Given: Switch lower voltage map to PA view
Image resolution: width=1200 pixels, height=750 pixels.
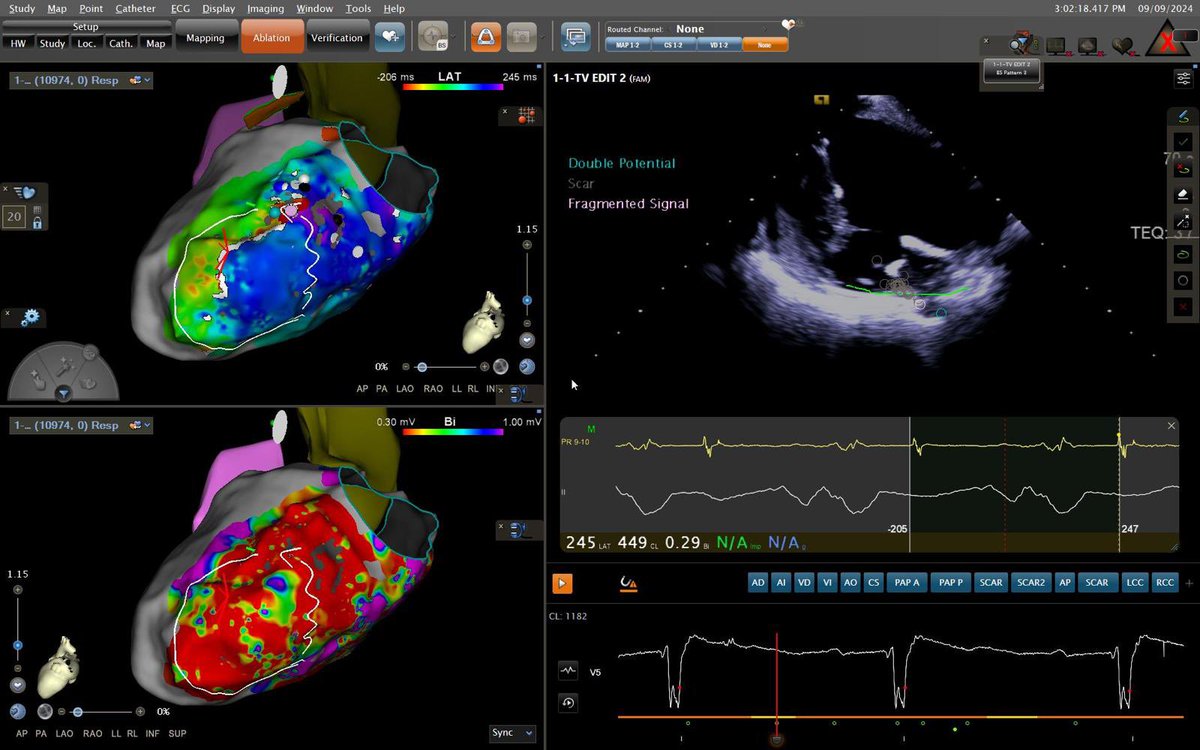Looking at the screenshot, I should 39,734.
